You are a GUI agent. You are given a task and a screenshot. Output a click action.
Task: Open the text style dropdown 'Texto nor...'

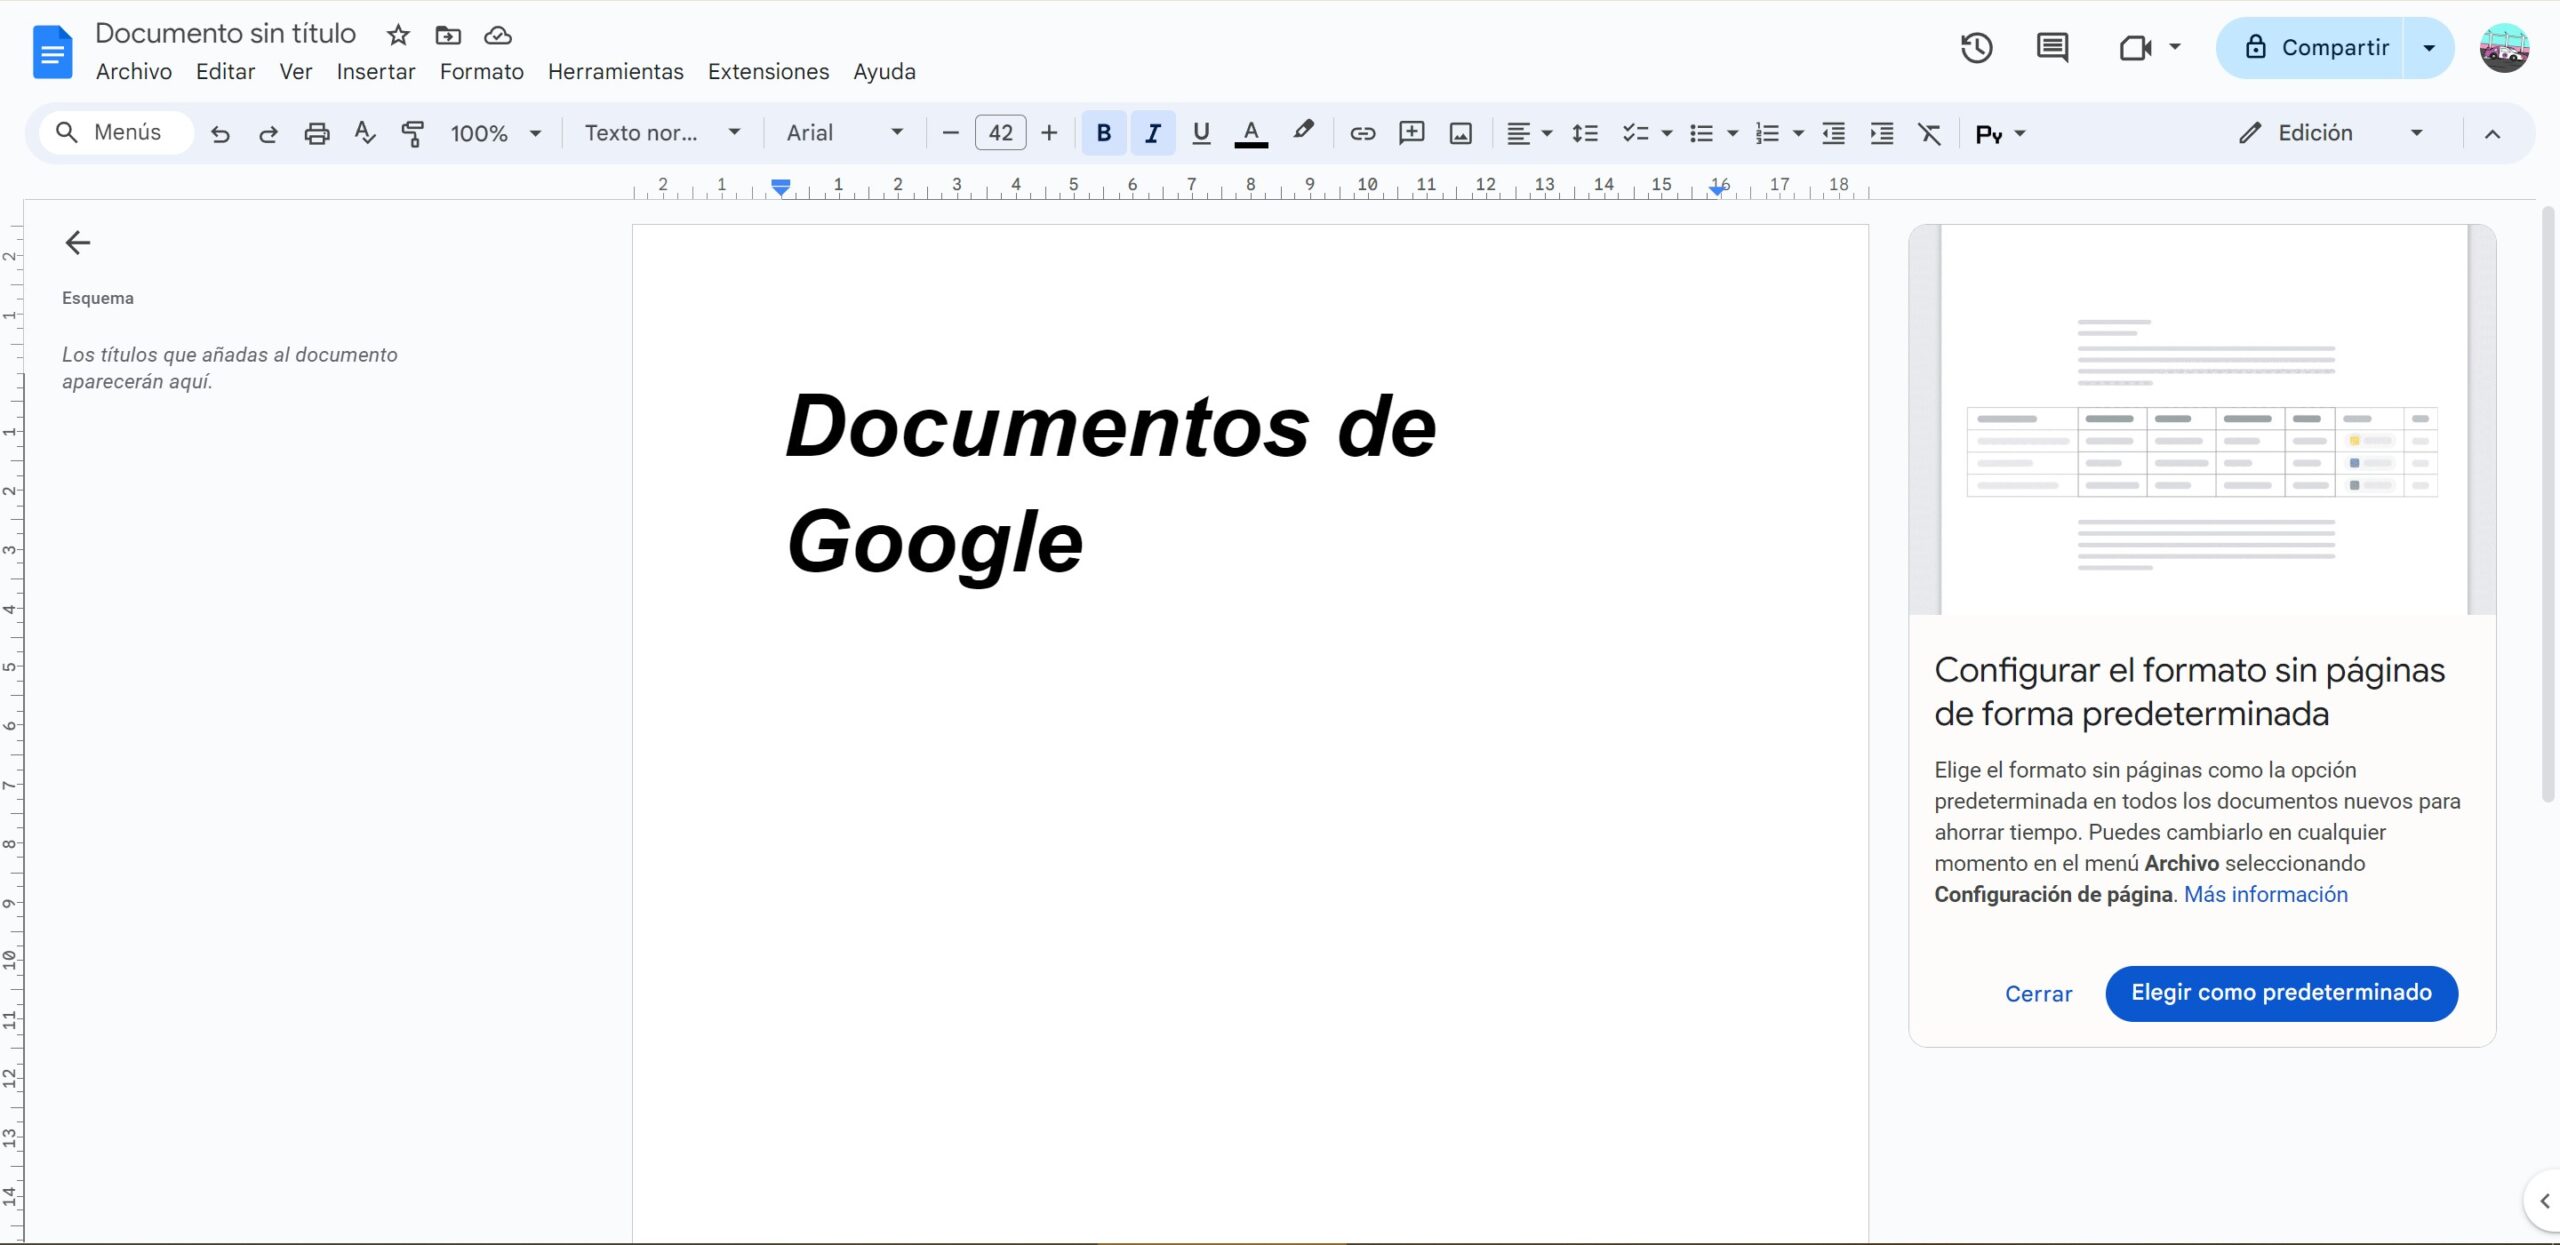(x=662, y=133)
